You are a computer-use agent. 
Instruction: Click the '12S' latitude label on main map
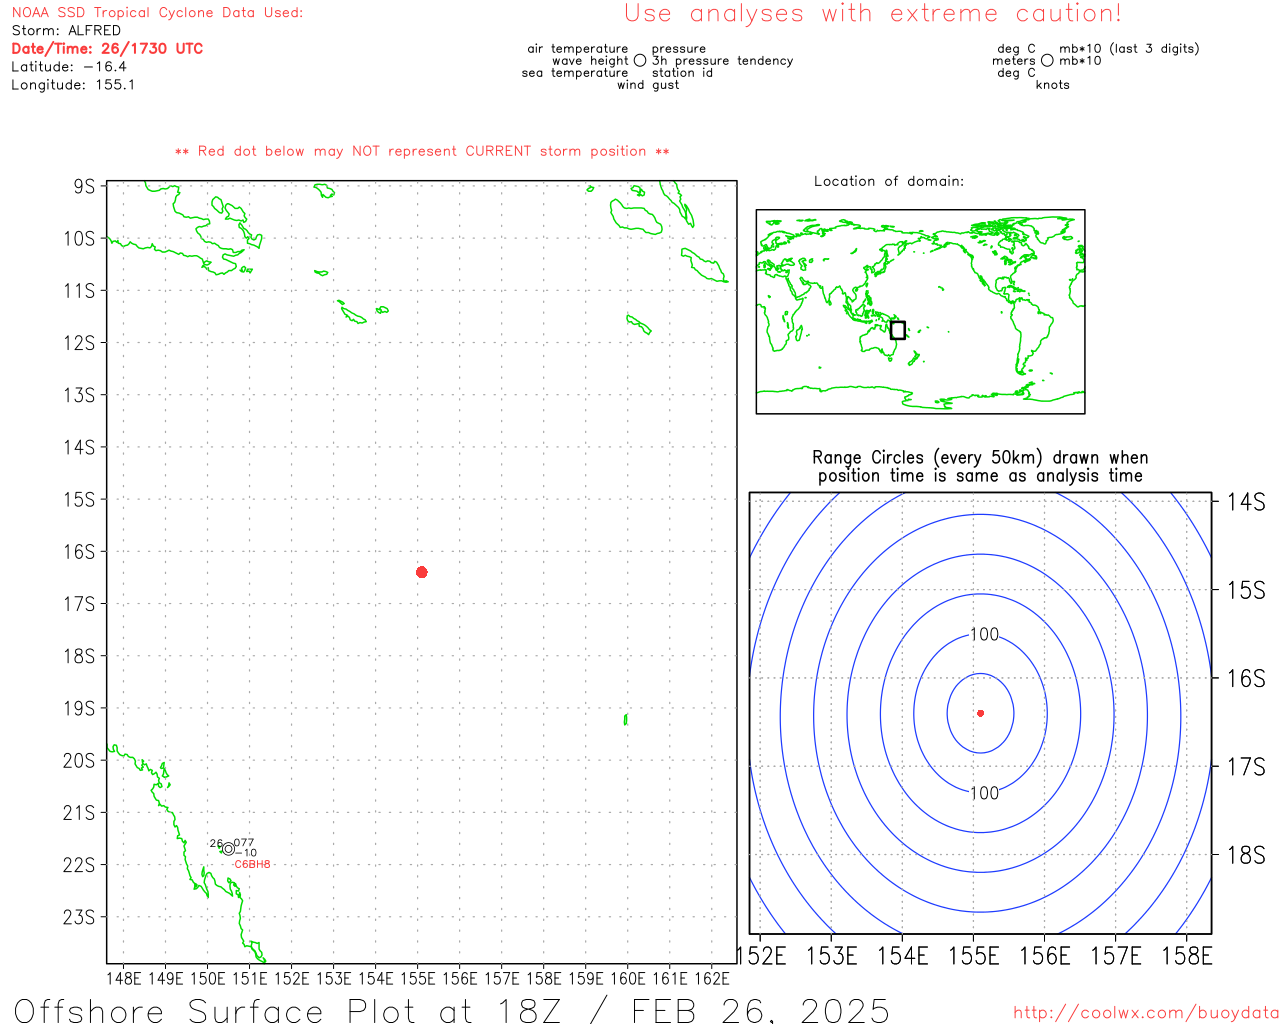79,343
